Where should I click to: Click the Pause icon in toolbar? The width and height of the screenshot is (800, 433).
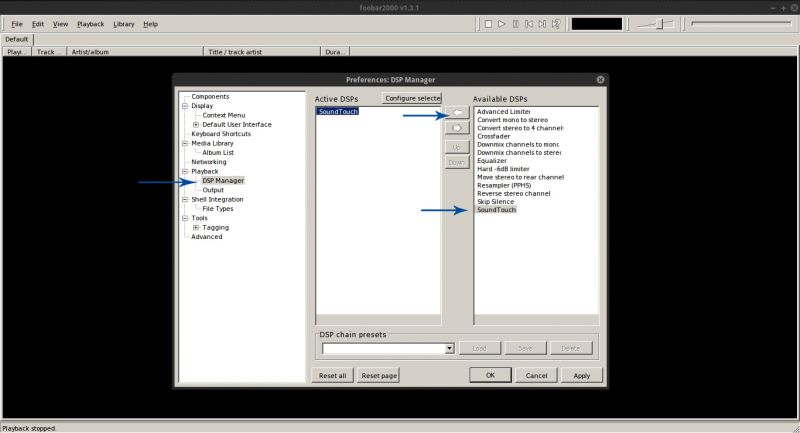click(515, 24)
